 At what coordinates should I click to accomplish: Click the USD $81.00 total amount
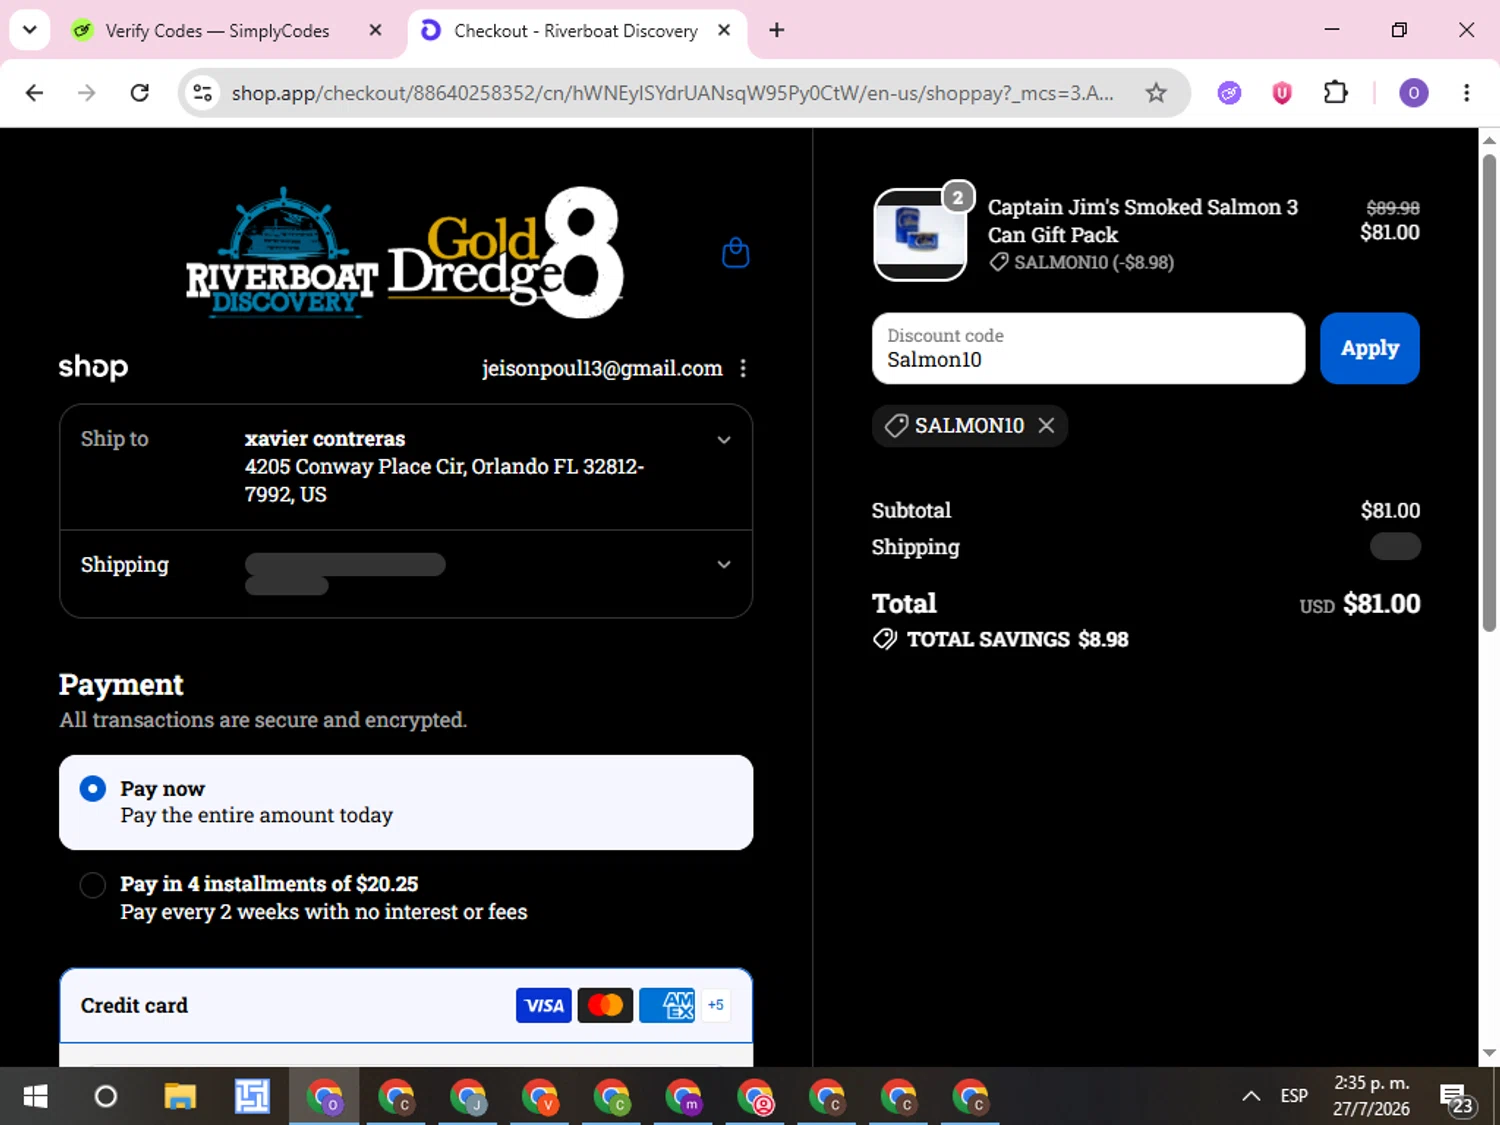click(x=1360, y=604)
